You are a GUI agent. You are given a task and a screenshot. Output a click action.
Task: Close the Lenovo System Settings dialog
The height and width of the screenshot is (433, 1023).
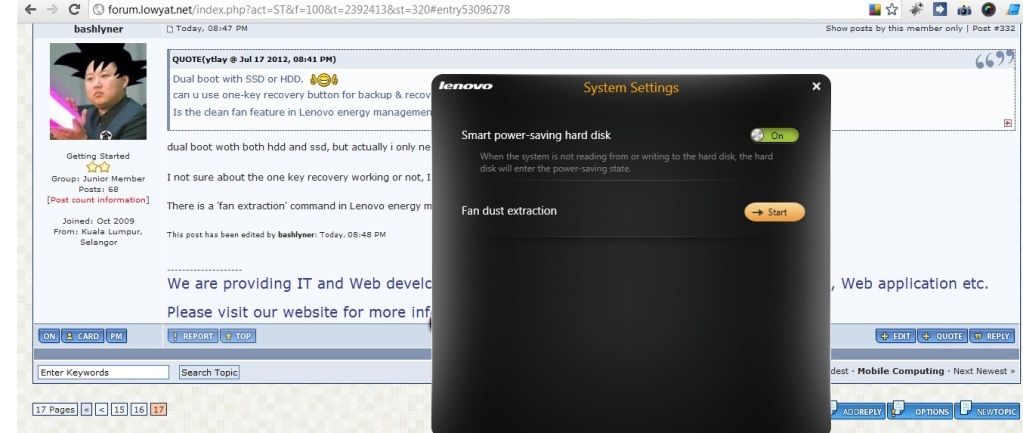tap(816, 86)
